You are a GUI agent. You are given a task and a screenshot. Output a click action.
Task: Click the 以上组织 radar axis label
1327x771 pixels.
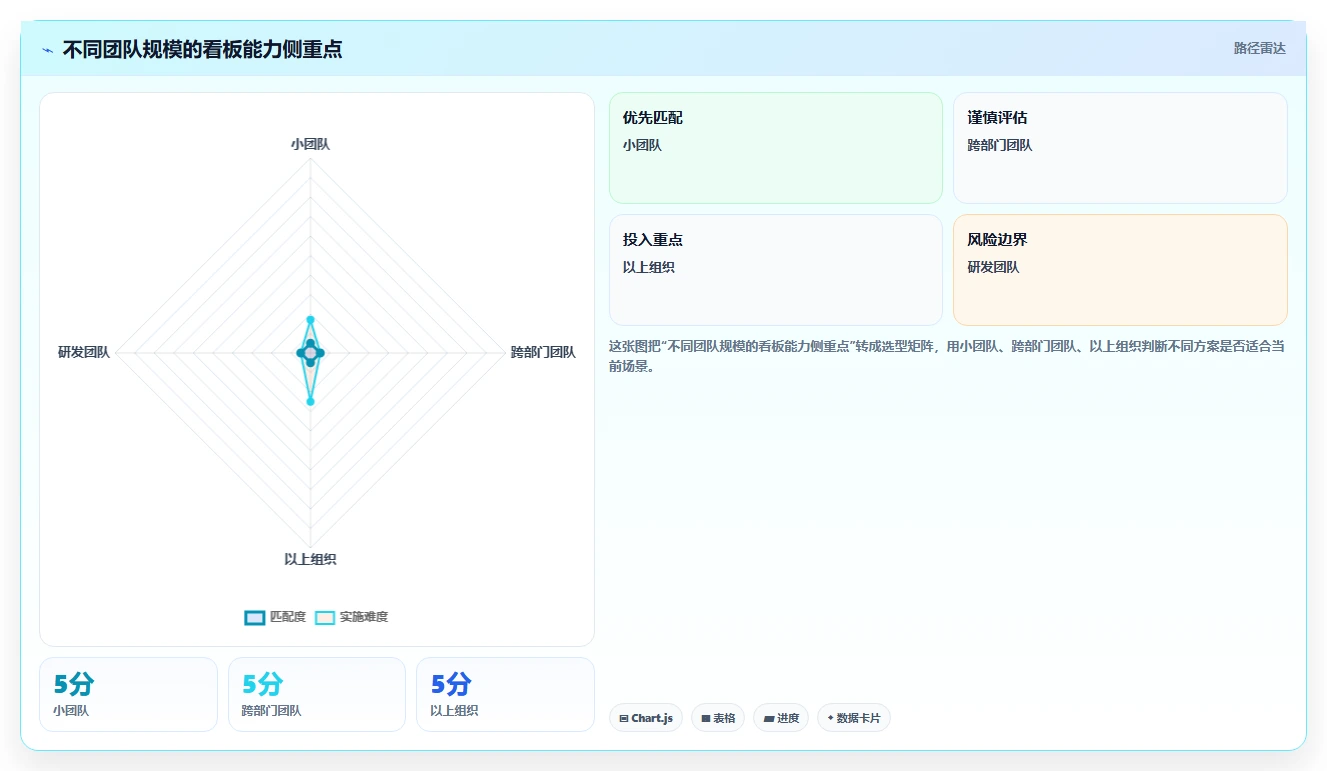click(310, 559)
